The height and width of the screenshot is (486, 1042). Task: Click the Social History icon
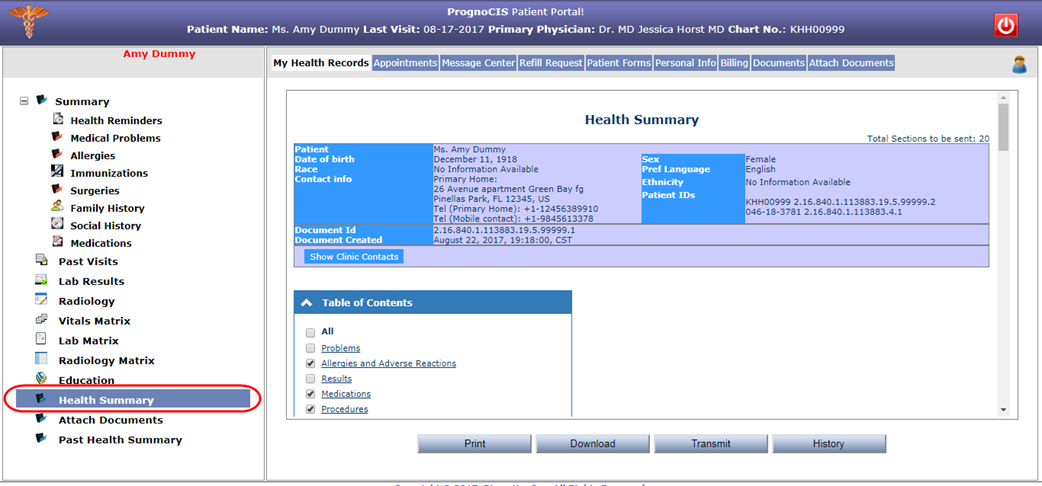tap(58, 224)
